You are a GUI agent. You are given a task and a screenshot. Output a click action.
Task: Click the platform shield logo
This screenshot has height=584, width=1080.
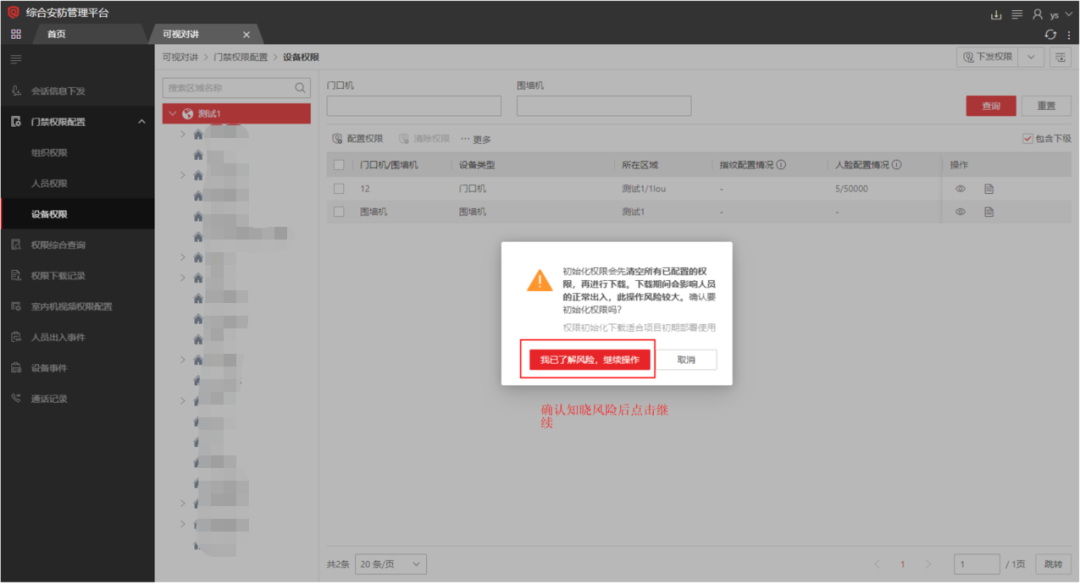(x=13, y=12)
